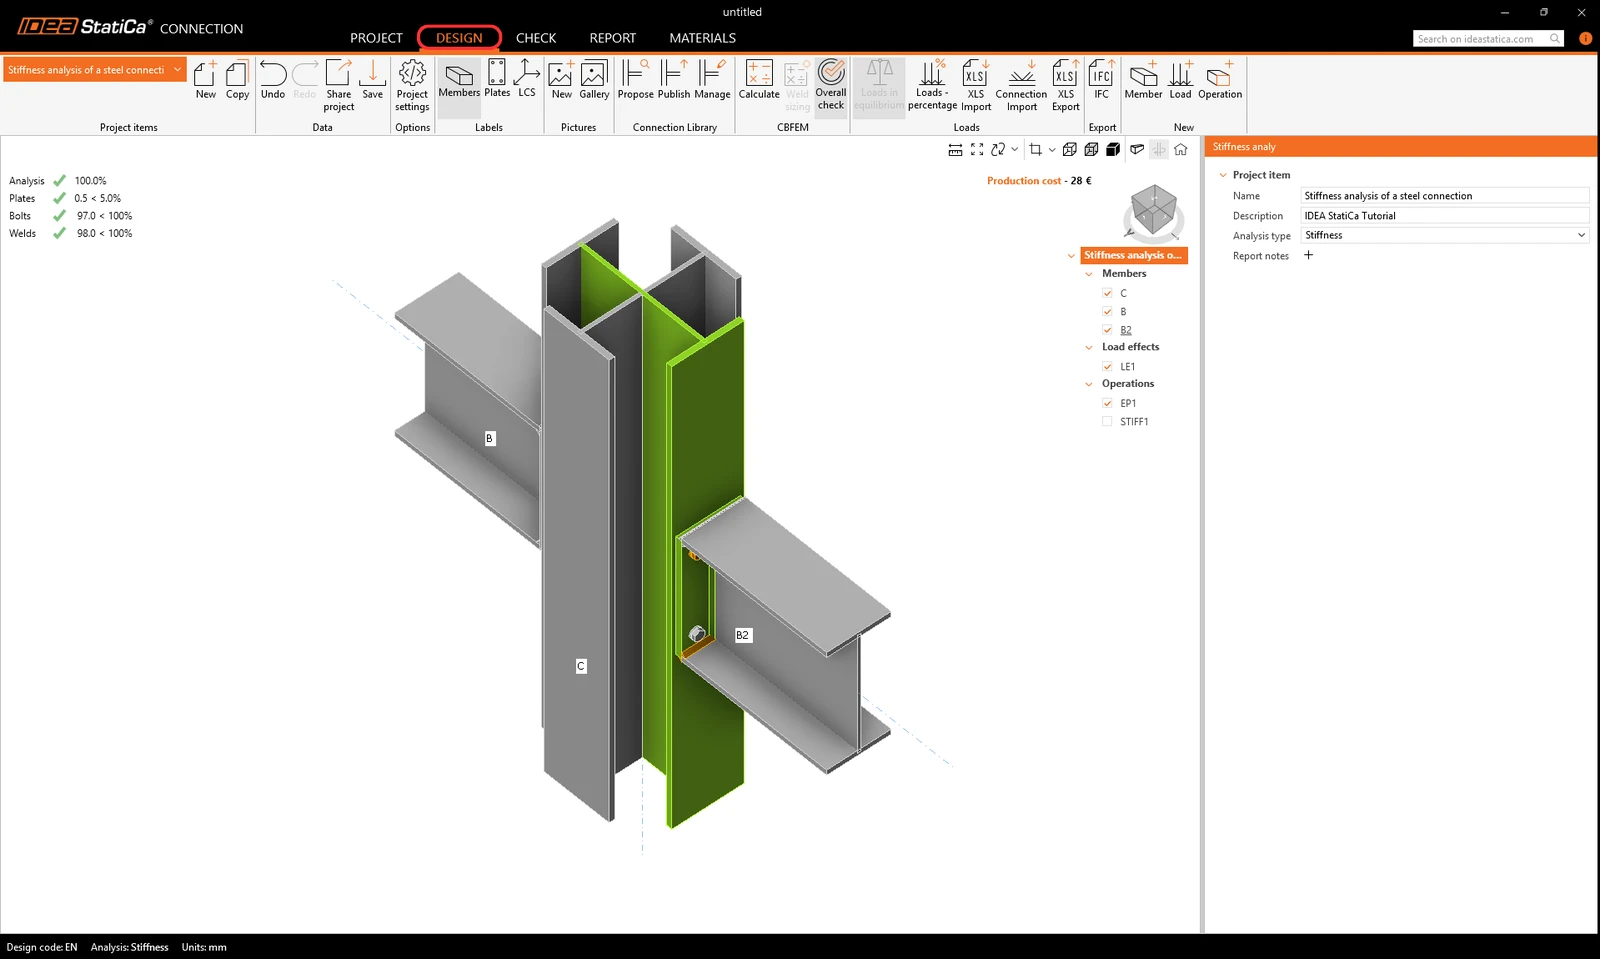Open the crop view dropdown arrow
The image size is (1600, 959).
click(x=1052, y=150)
